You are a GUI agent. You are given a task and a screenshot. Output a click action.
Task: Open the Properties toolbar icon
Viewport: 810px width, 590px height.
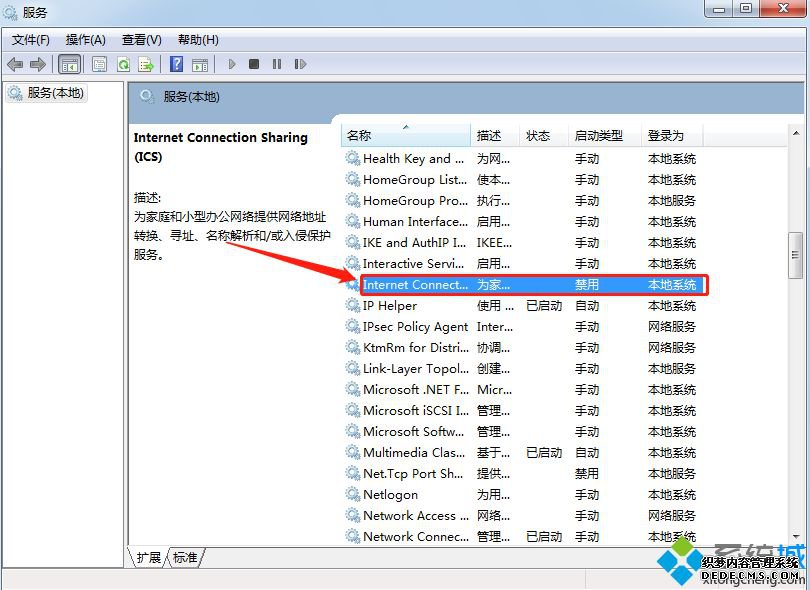99,65
